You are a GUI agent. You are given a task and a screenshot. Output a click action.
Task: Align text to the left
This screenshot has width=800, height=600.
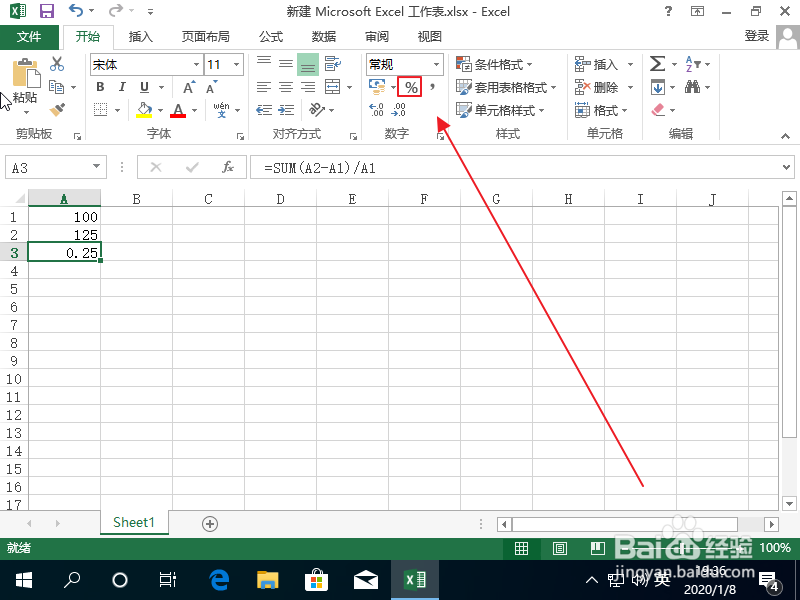pos(264,87)
